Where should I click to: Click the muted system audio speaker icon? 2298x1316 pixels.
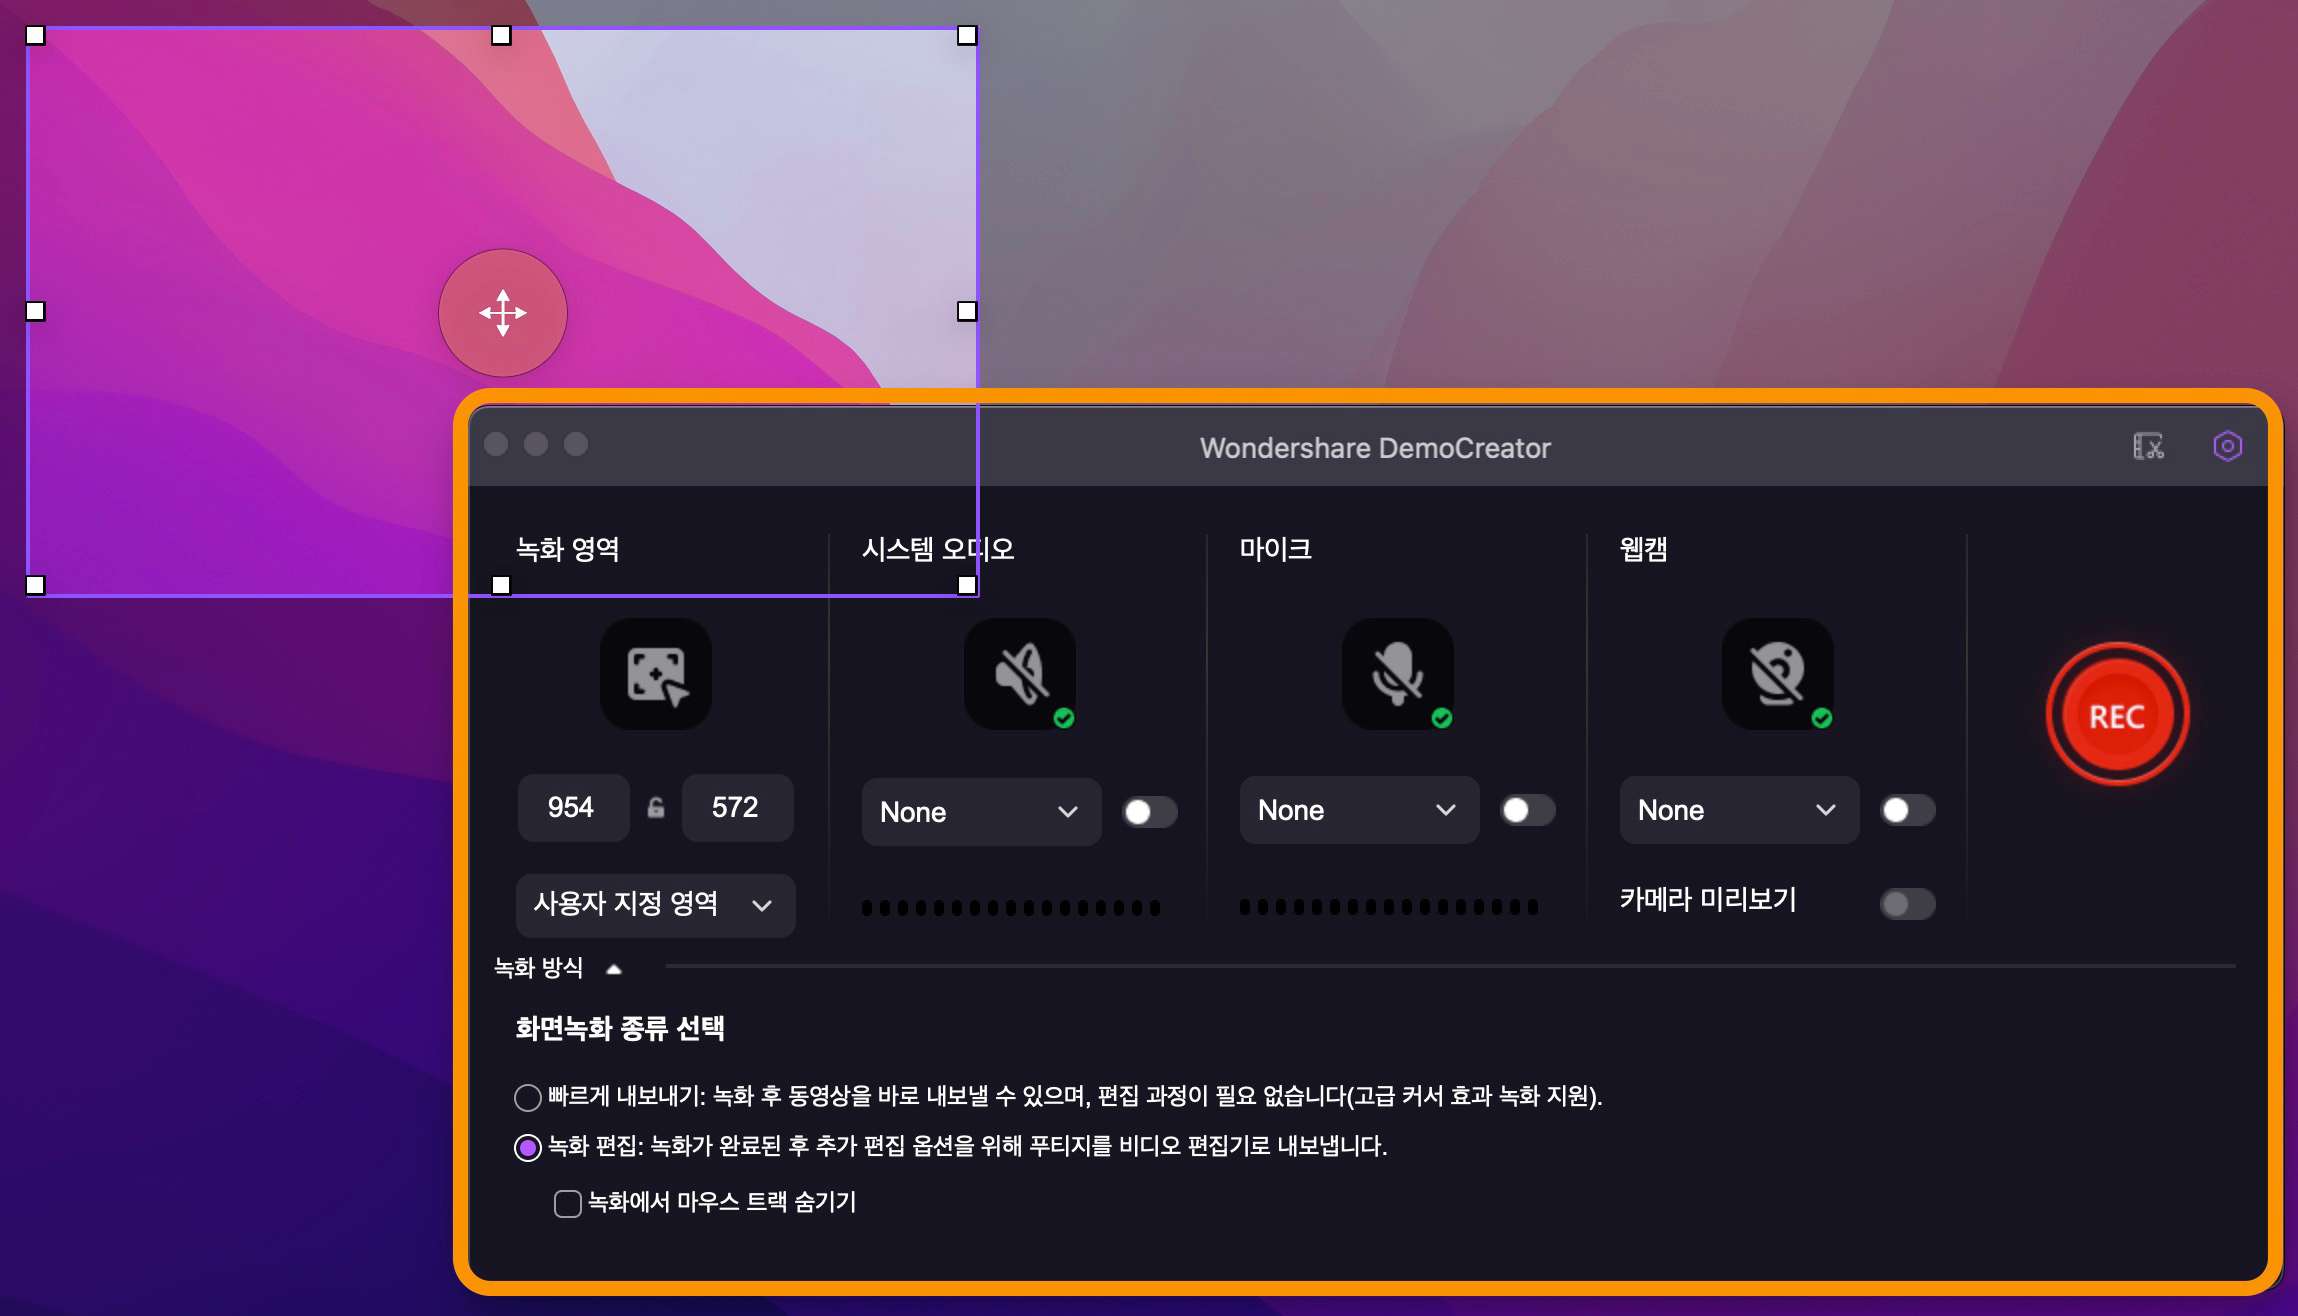tap(1020, 674)
